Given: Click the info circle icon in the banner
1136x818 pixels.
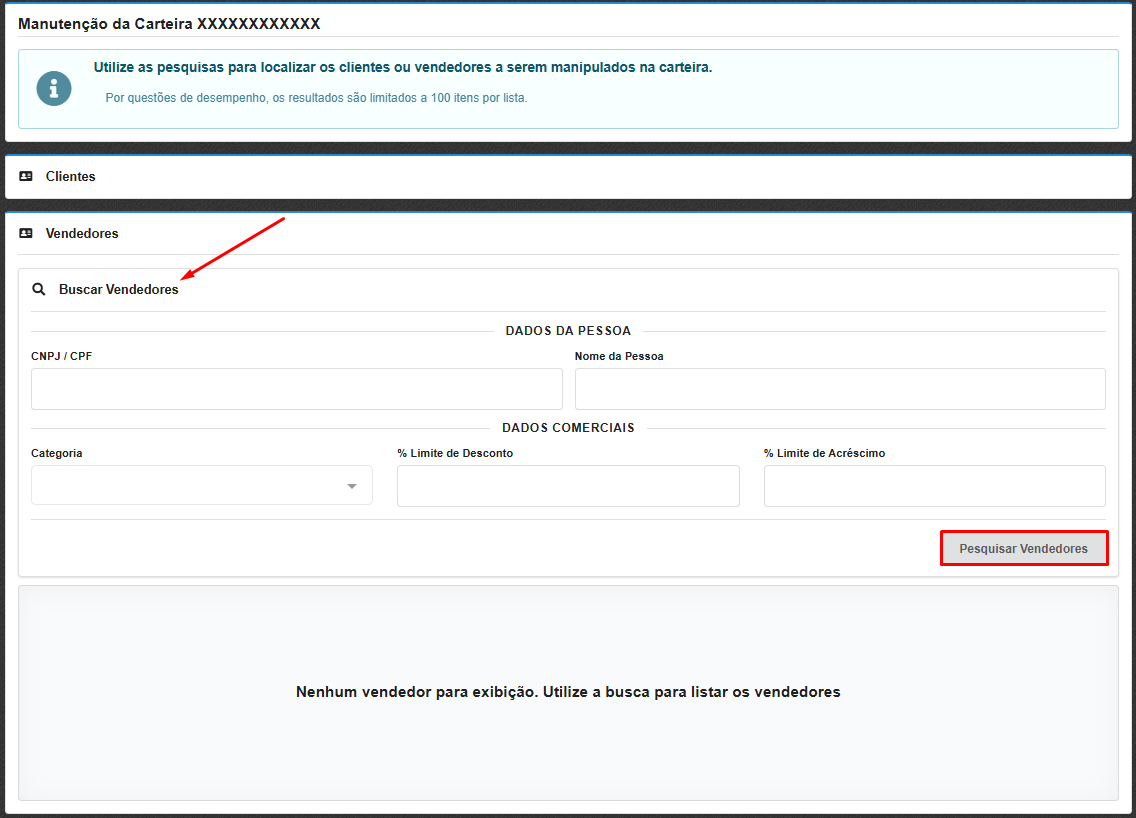Looking at the screenshot, I should [54, 88].
